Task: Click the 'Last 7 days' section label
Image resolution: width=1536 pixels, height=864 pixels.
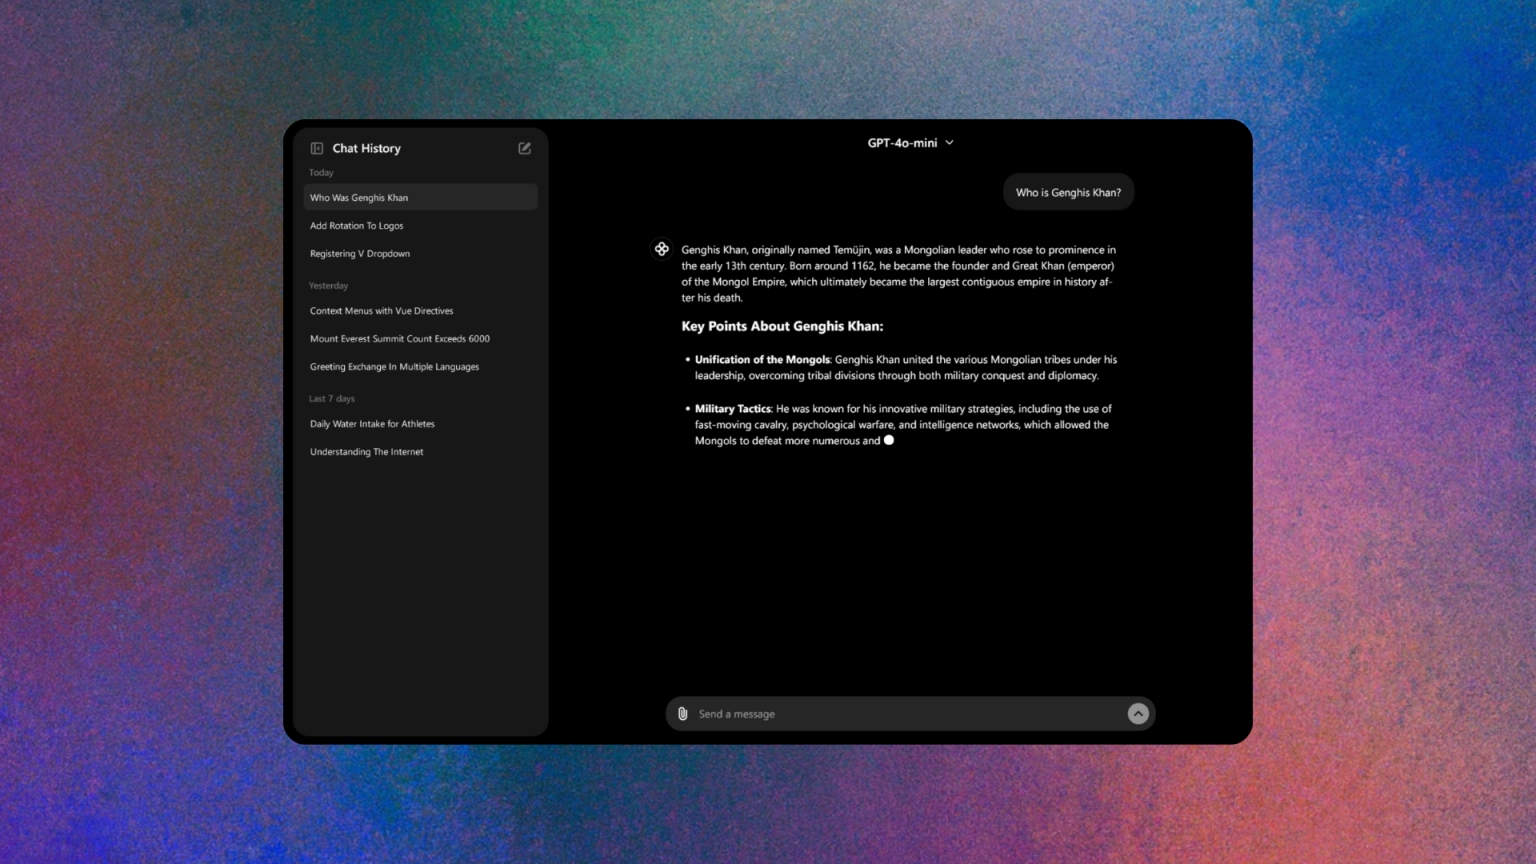Action: click(x=331, y=399)
